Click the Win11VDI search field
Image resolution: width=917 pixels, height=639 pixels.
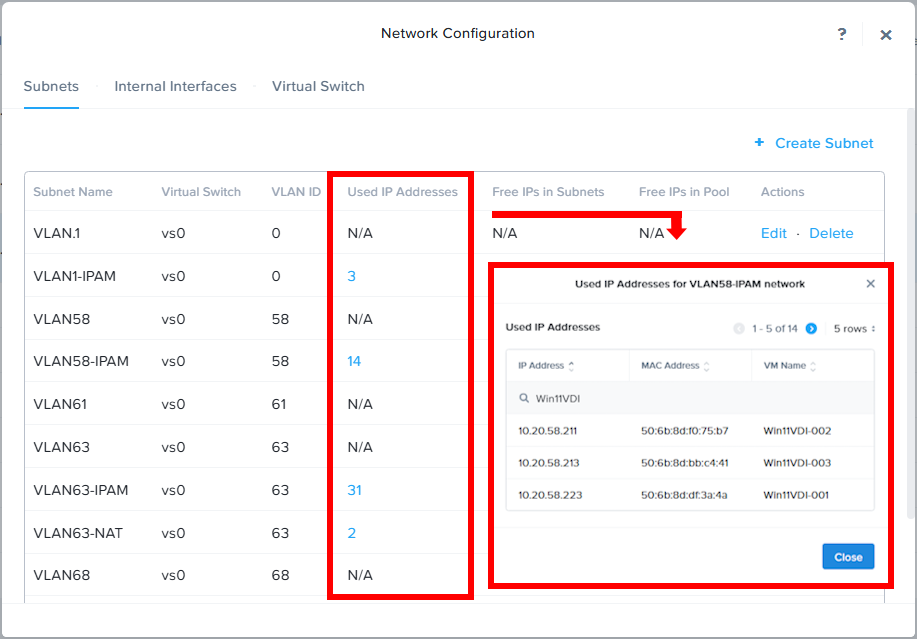690,398
